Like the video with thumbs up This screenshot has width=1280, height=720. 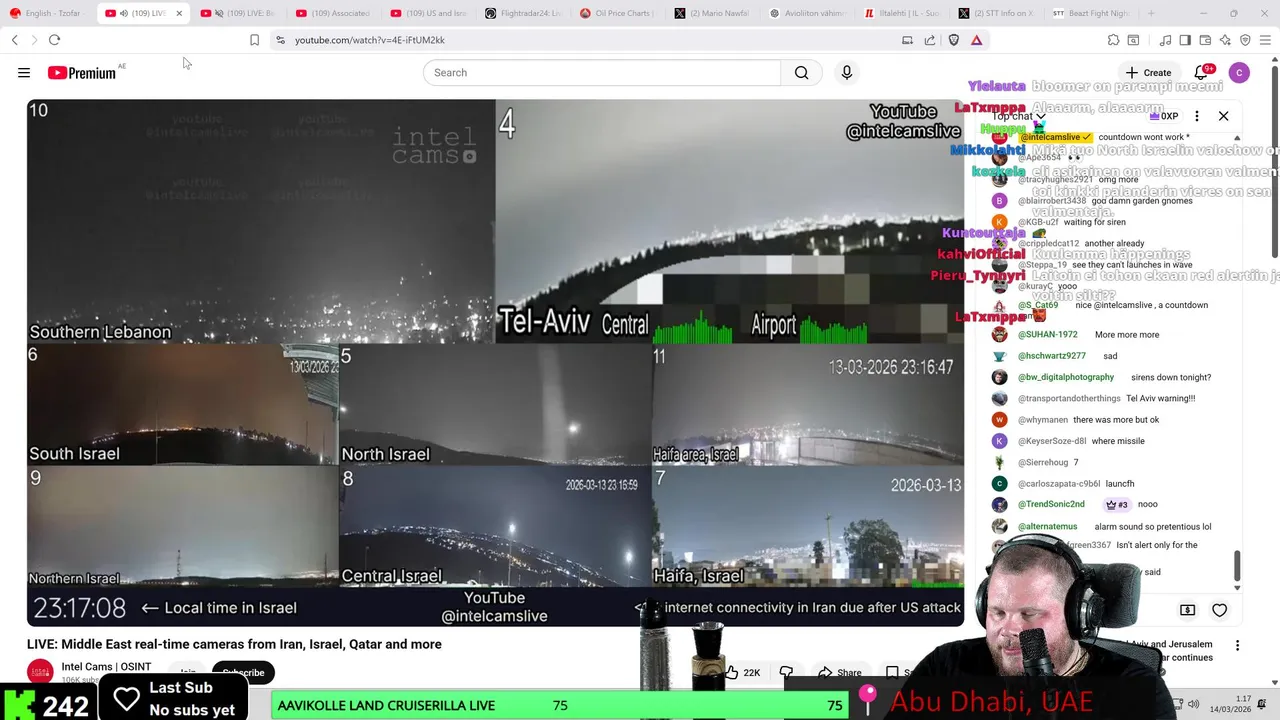tap(741, 673)
